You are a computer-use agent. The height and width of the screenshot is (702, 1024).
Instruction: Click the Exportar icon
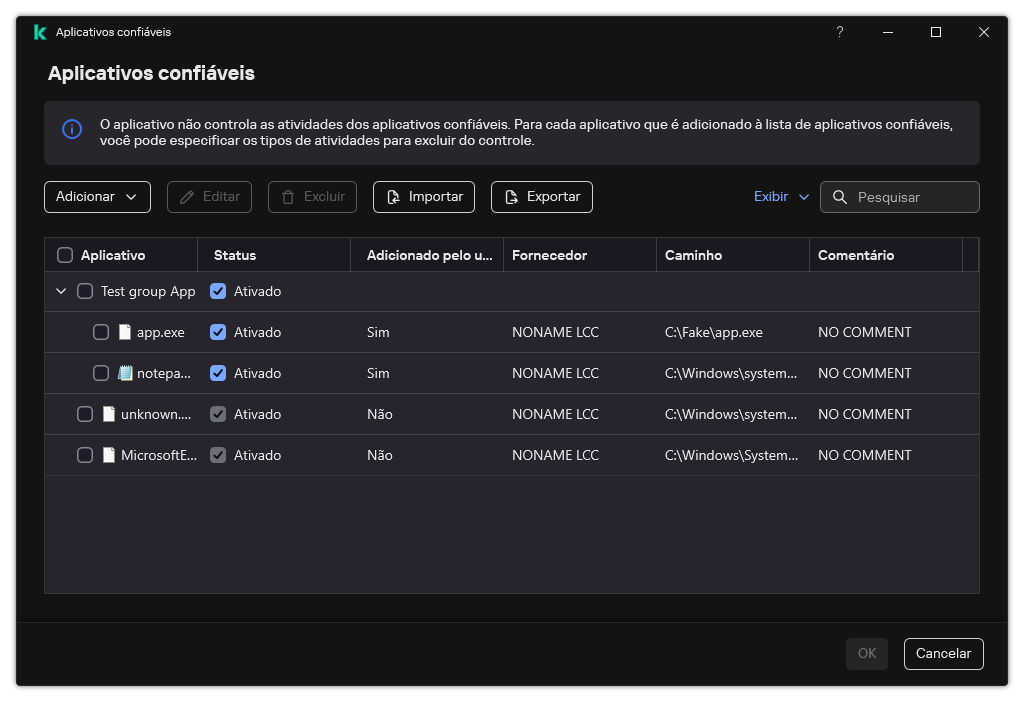[510, 197]
